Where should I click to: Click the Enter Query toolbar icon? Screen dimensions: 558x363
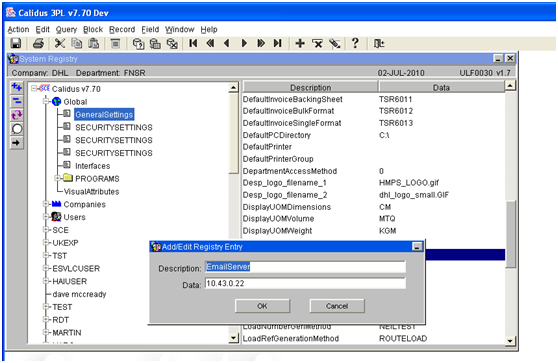tap(138, 43)
